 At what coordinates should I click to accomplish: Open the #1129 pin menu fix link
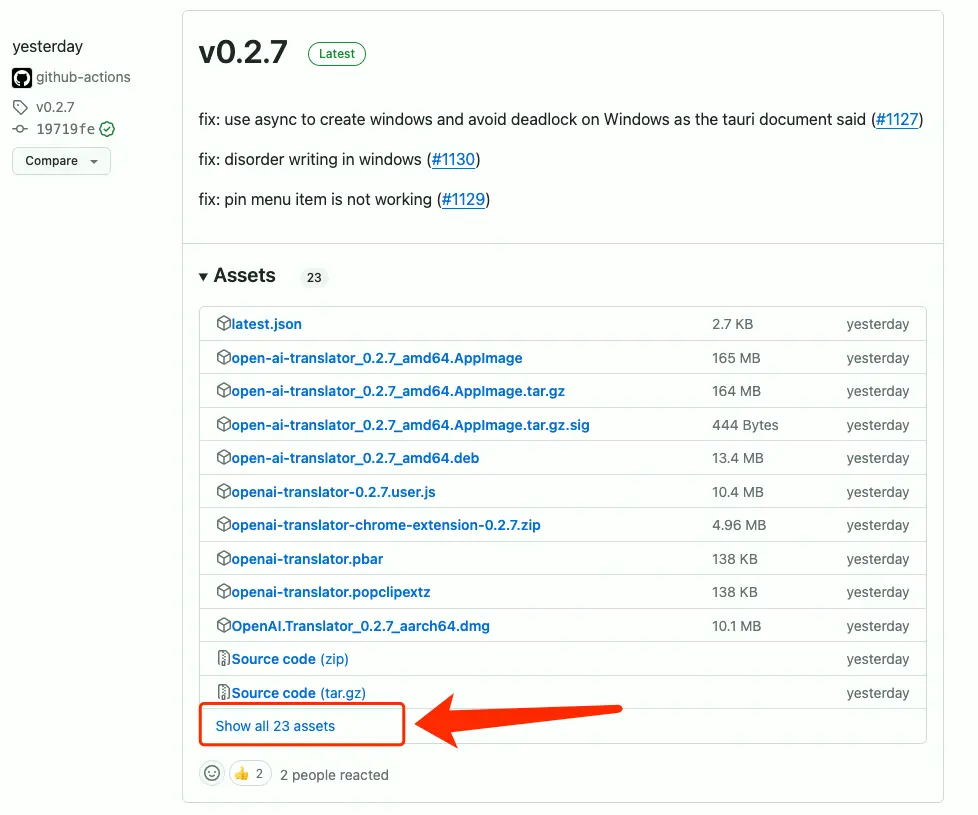(463, 199)
